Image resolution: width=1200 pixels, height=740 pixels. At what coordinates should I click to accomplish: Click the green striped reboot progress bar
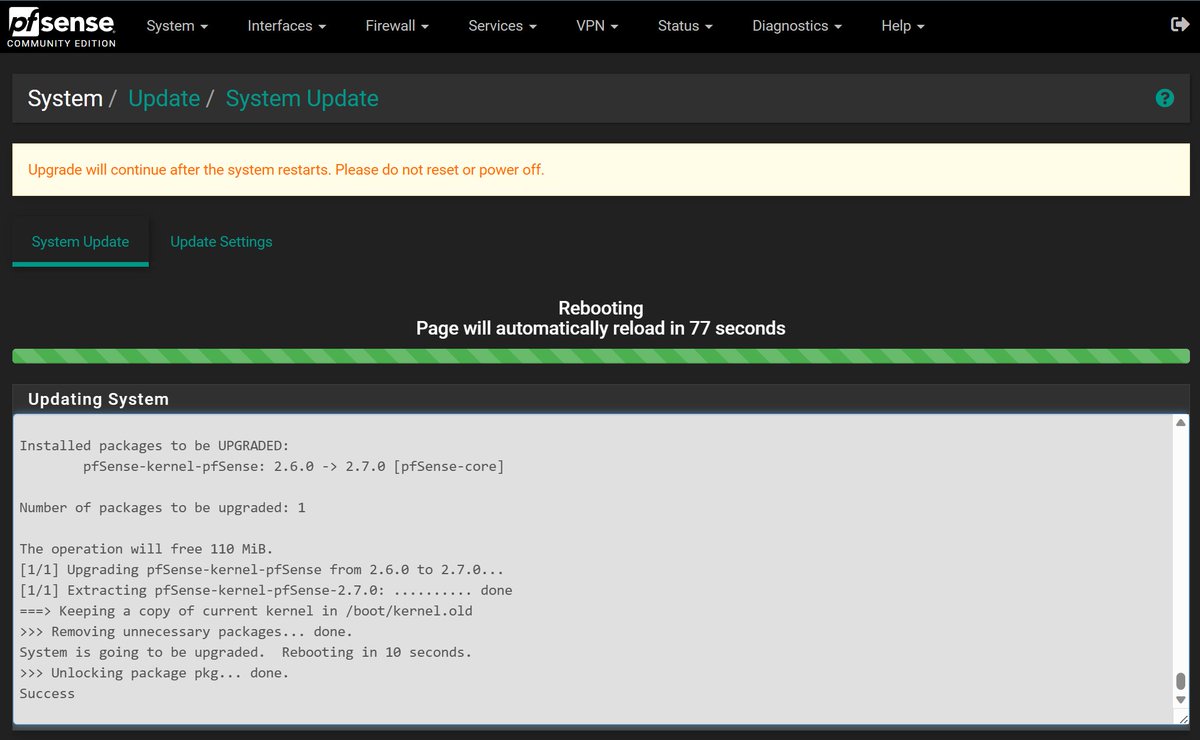click(601, 356)
